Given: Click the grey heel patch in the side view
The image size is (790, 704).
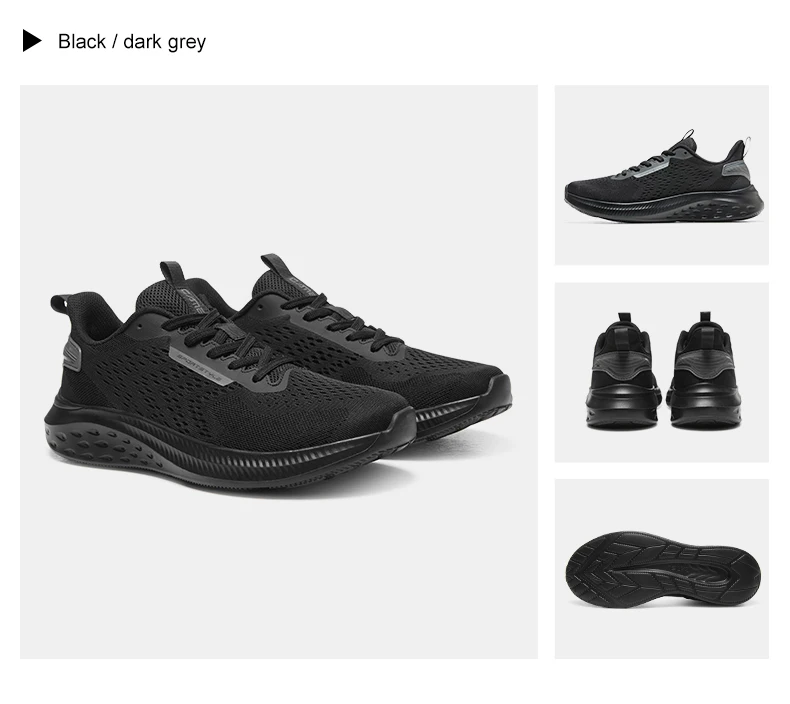Looking at the screenshot, I should coord(736,170).
